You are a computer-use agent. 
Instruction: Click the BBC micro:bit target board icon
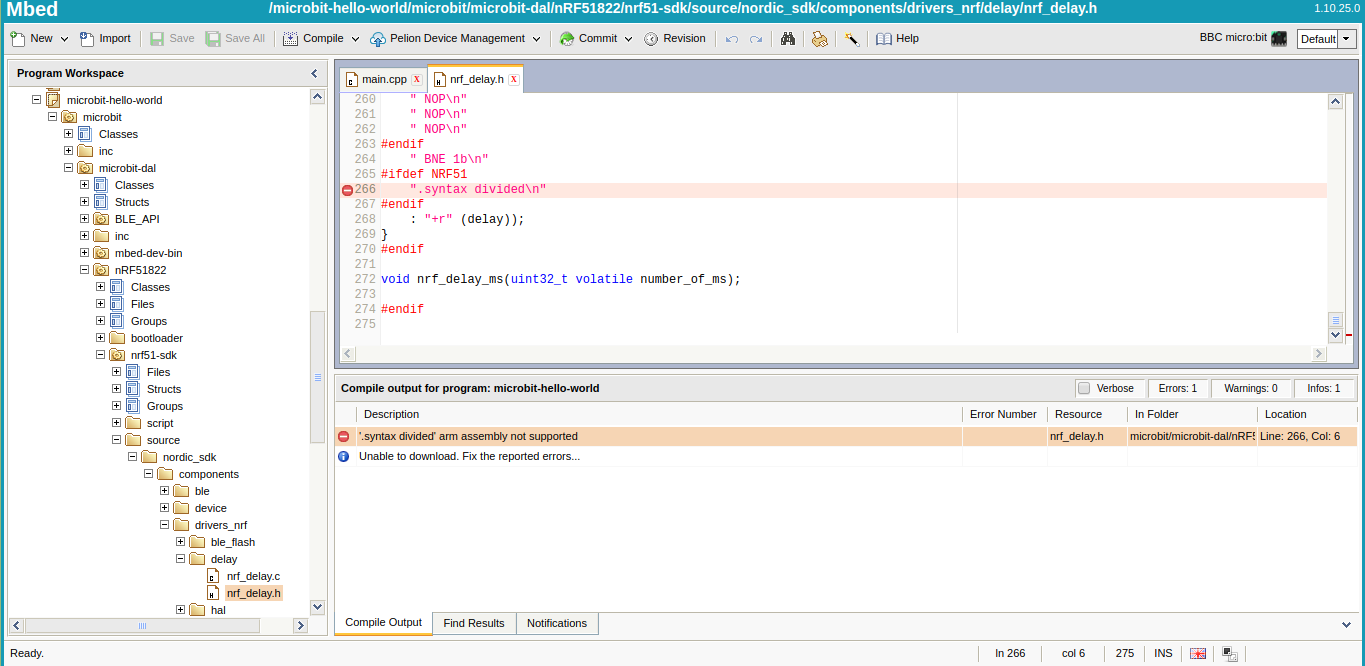click(x=1279, y=39)
